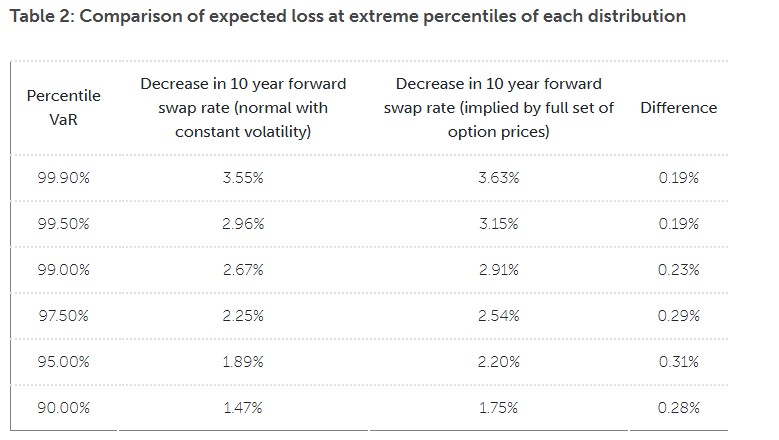
Task: Click the 2.54% value cell
Action: pos(499,316)
